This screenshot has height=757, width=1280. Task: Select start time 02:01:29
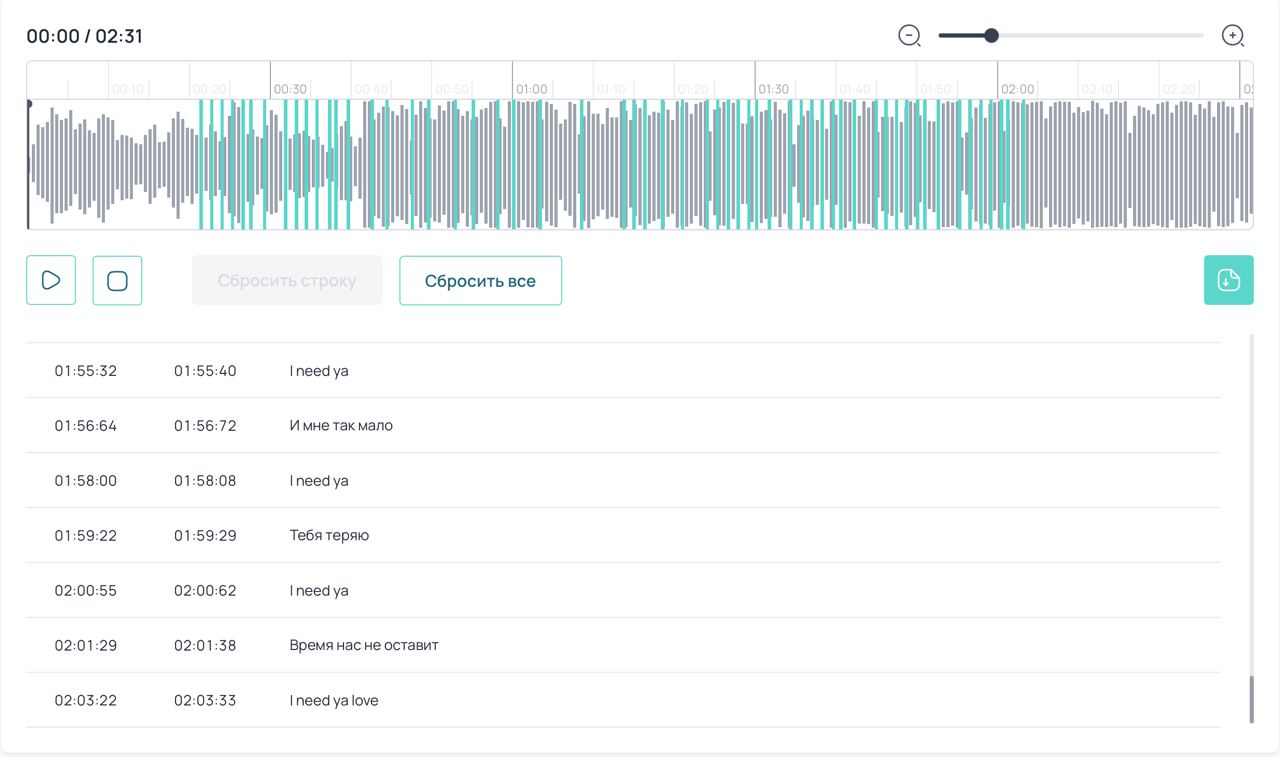pos(86,646)
